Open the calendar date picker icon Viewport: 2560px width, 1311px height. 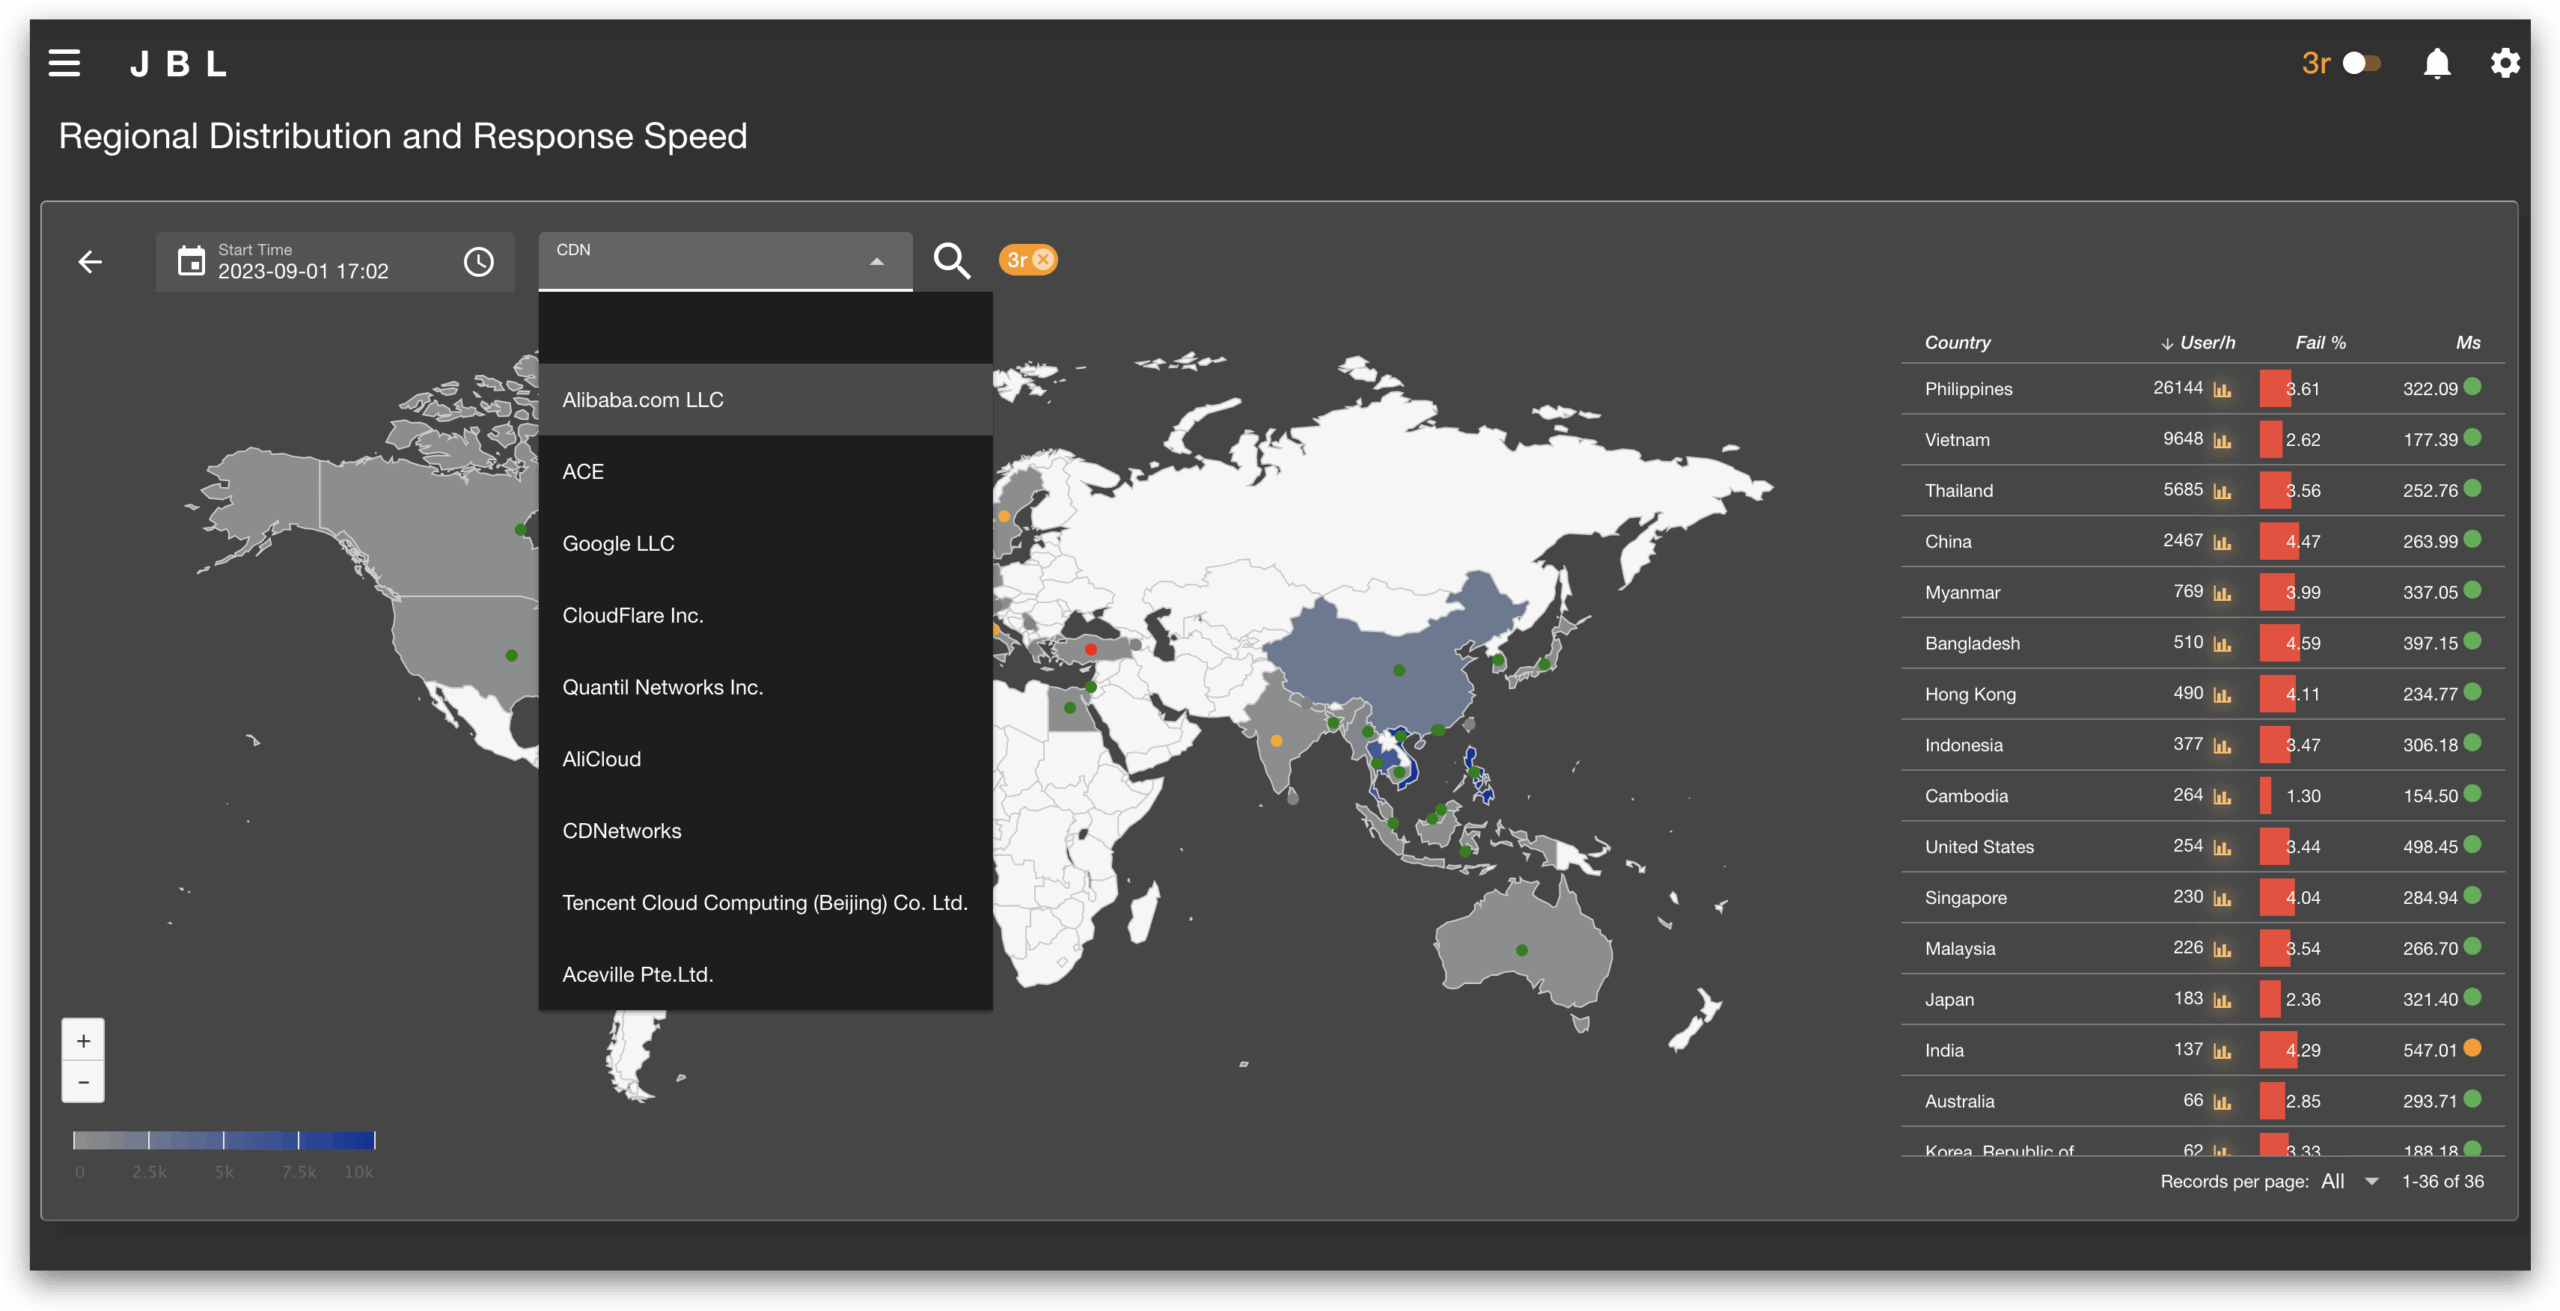[191, 262]
